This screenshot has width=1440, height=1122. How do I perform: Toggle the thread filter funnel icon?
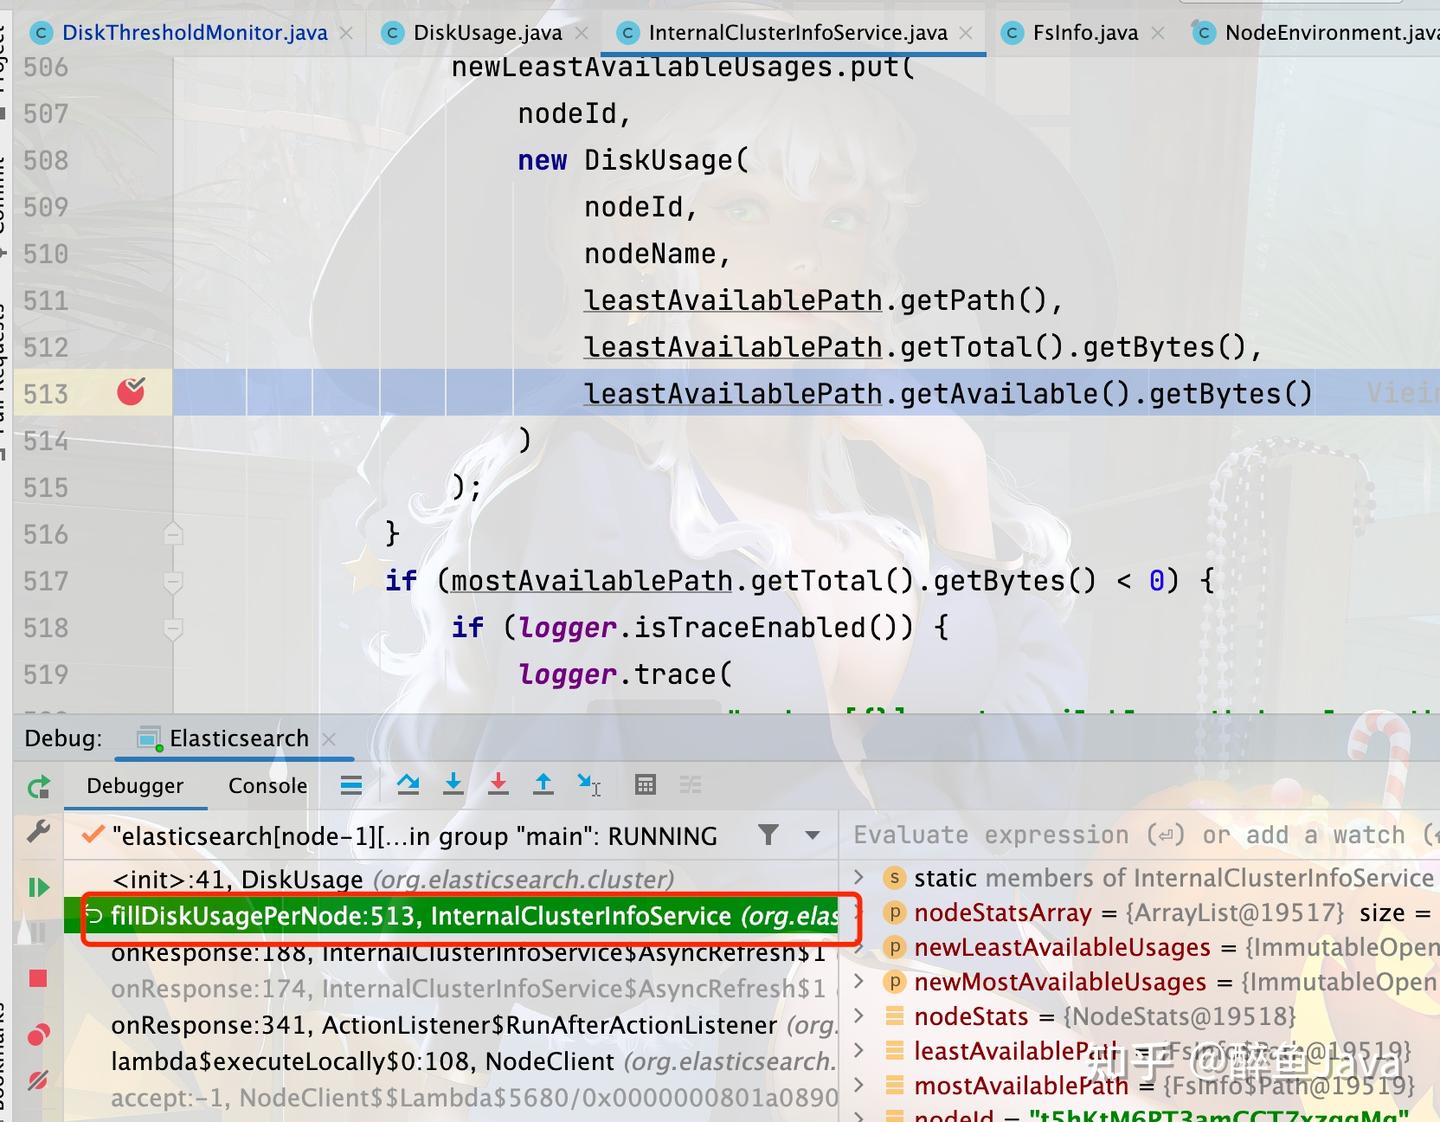pos(768,835)
